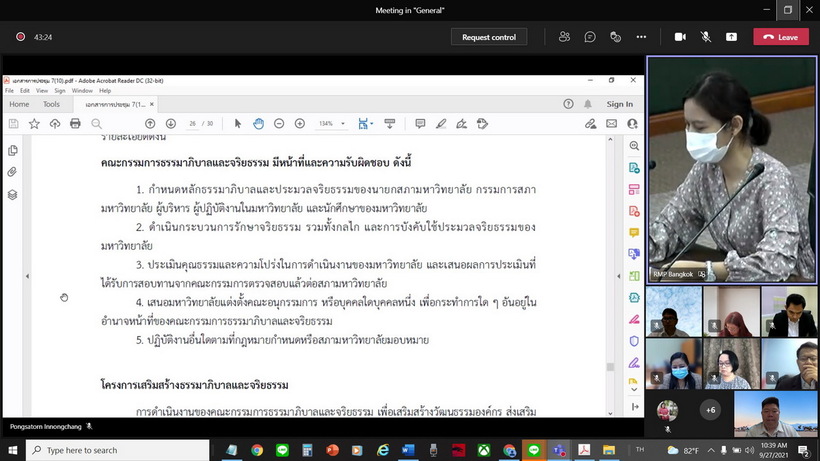Collapse the right tools pane arrow
The width and height of the screenshot is (820, 461).
coord(619,276)
